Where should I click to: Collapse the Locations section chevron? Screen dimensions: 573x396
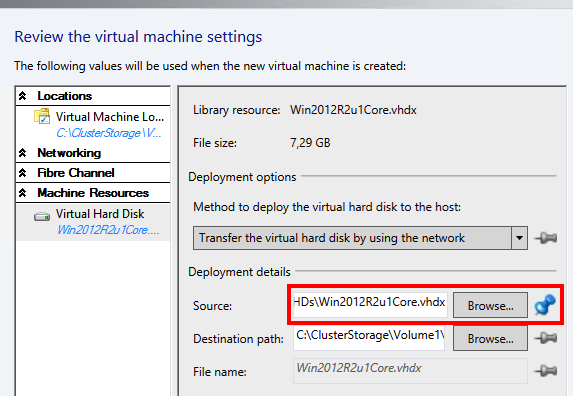(23, 96)
